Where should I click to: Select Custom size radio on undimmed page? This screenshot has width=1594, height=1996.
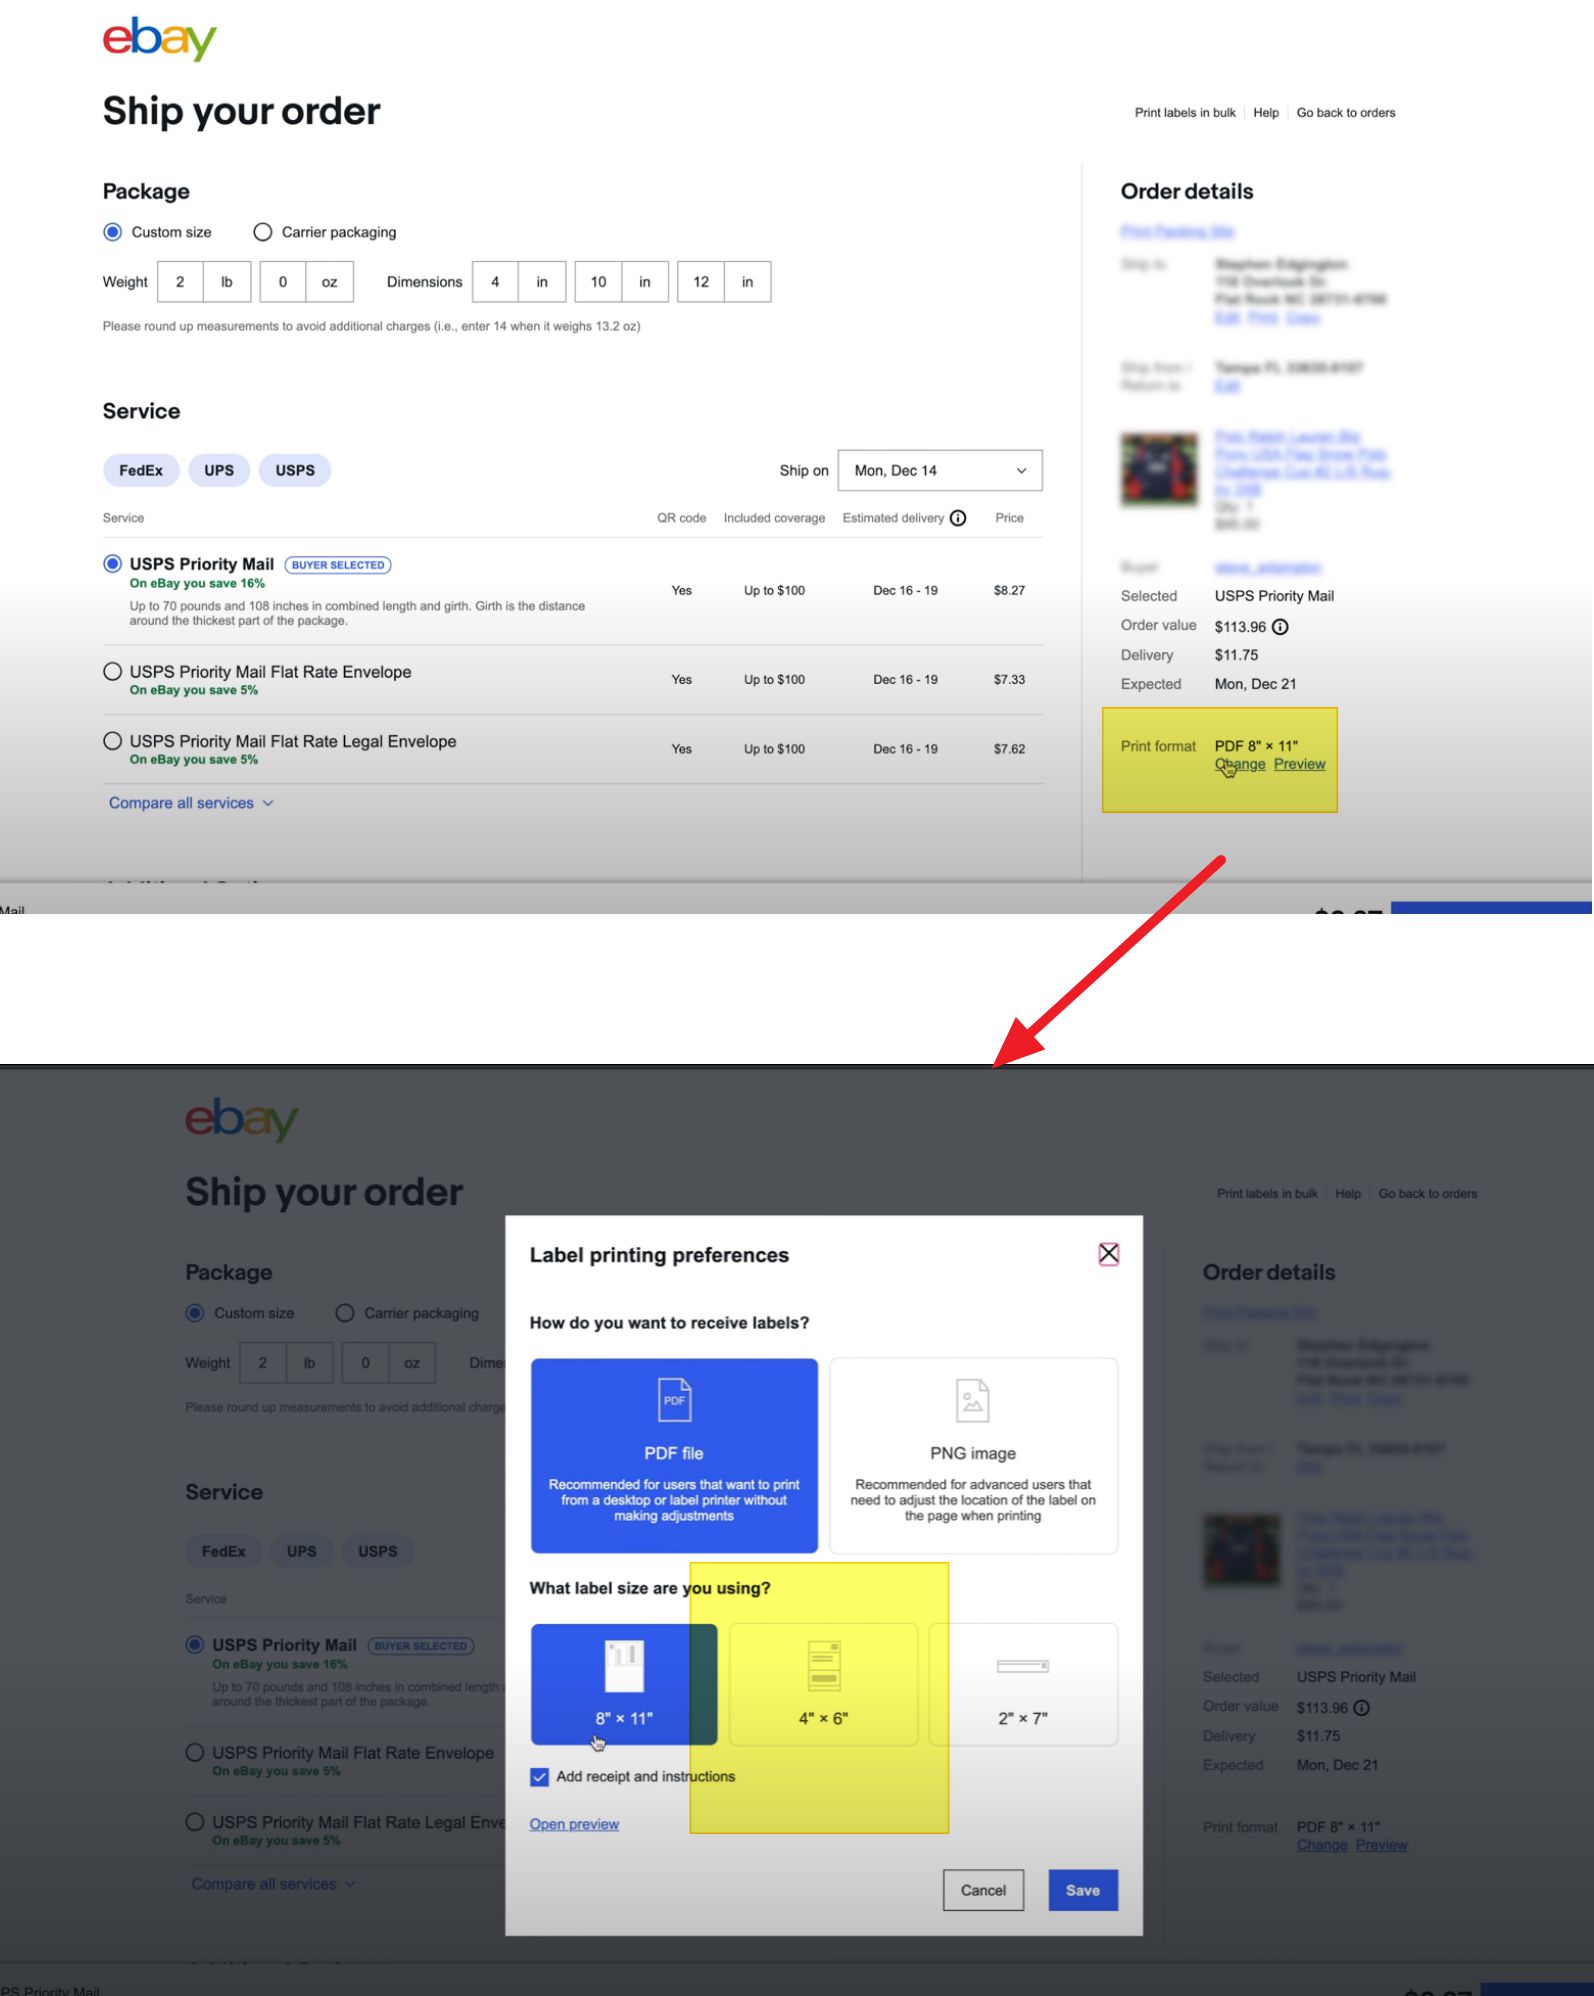[113, 232]
